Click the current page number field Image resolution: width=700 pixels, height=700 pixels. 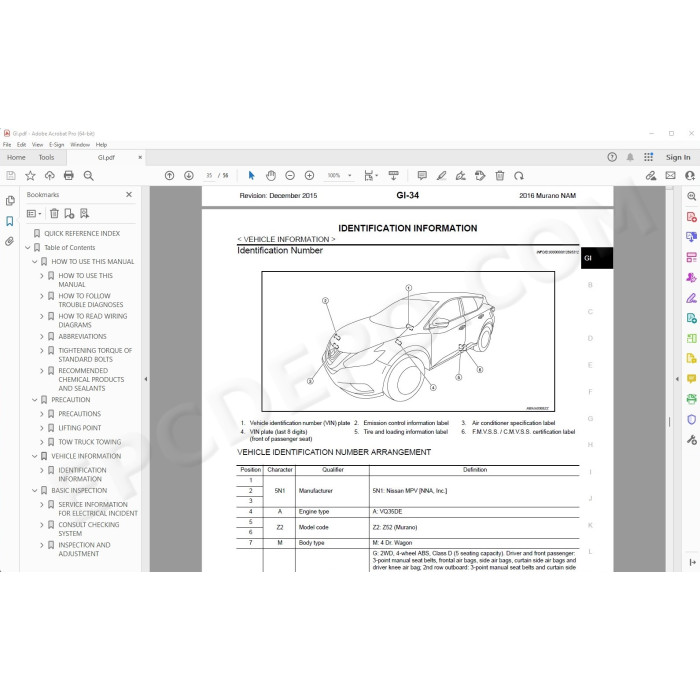pyautogui.click(x=209, y=175)
